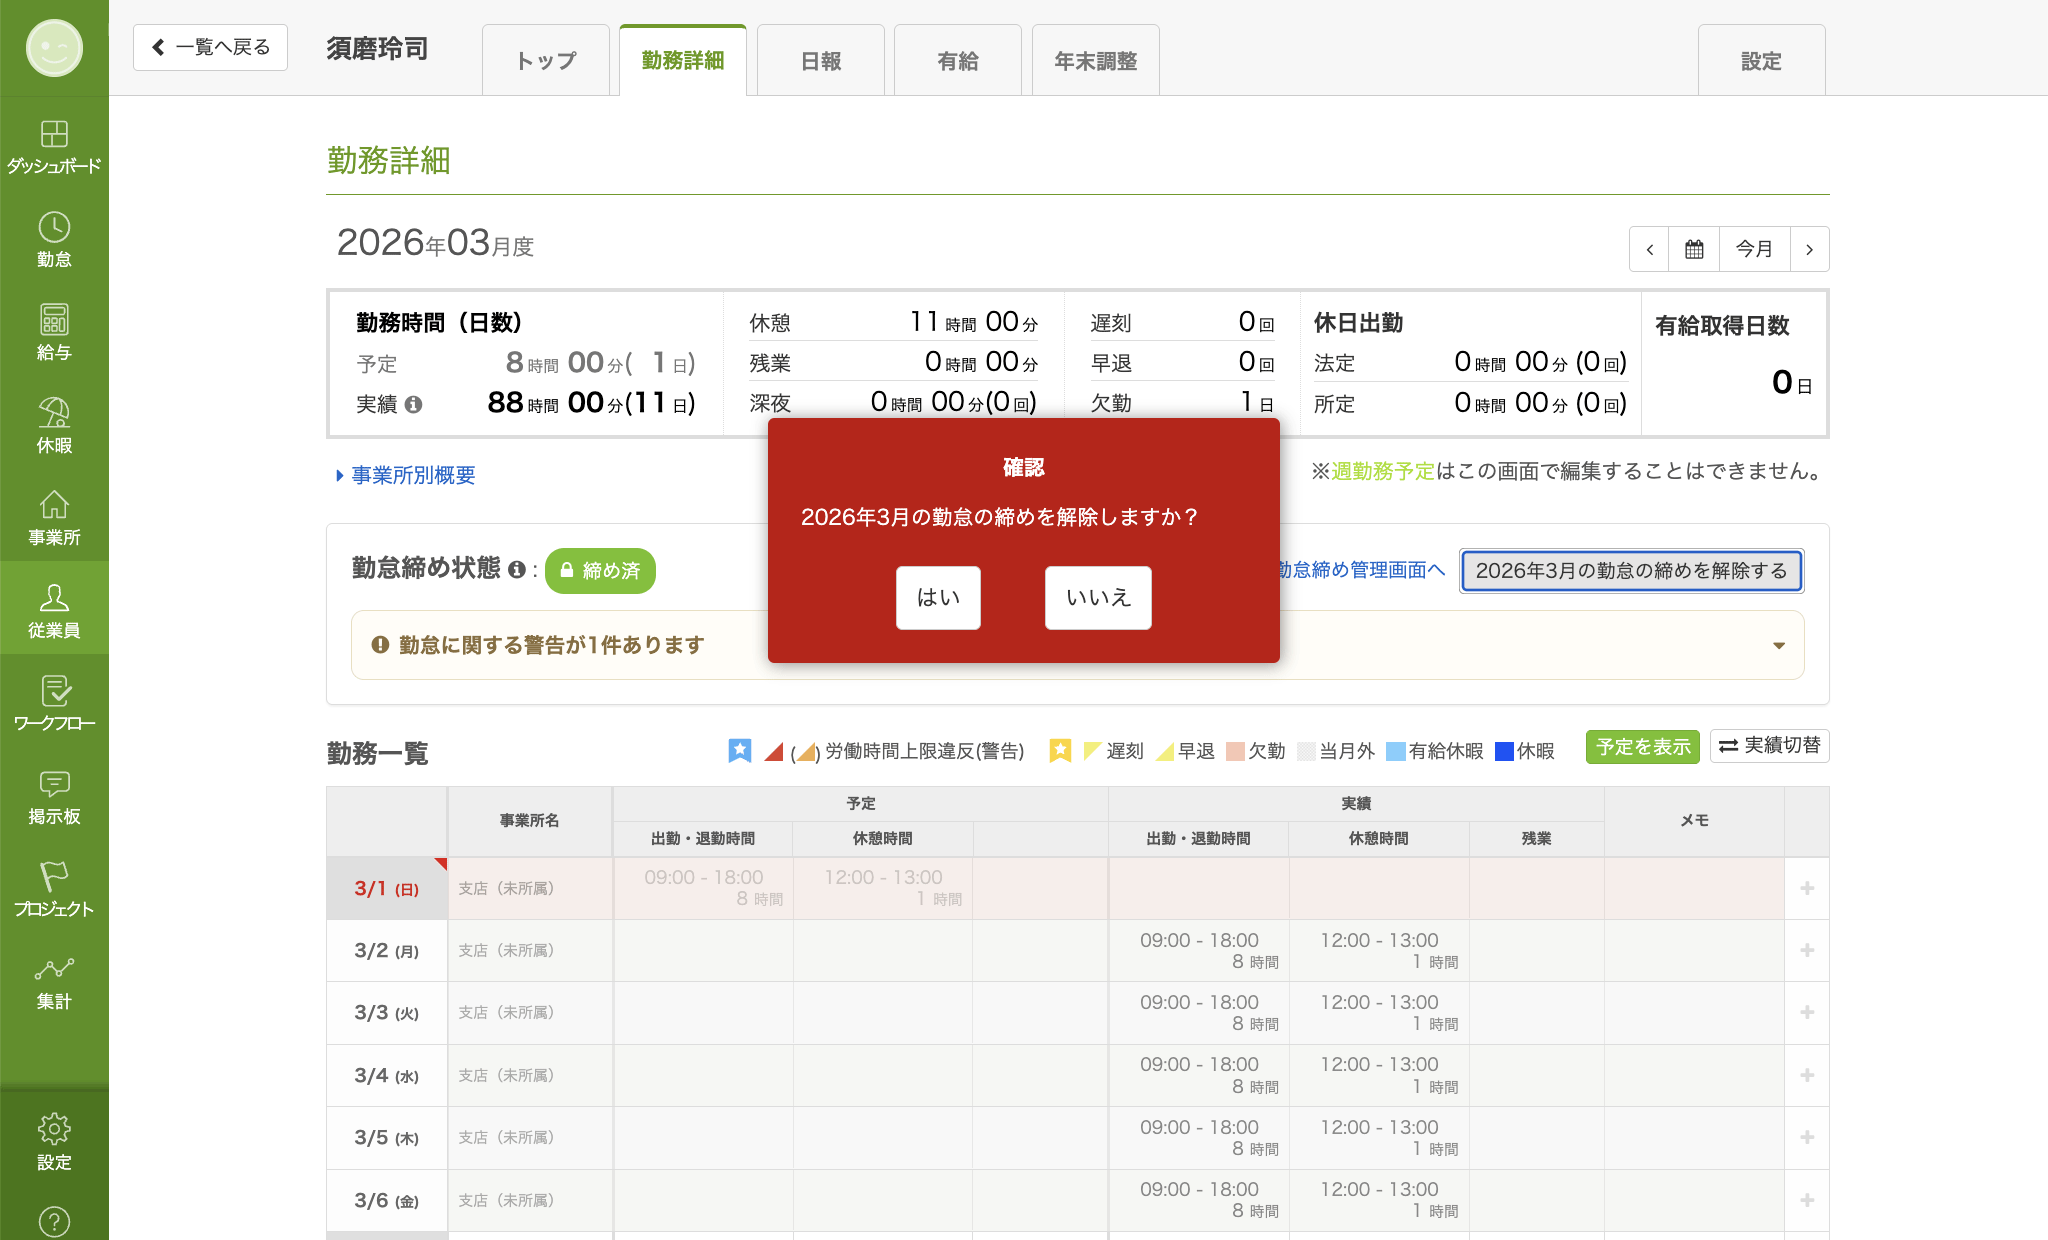Add entry with plus on 3/2 row
This screenshot has width=2048, height=1240.
click(1807, 950)
